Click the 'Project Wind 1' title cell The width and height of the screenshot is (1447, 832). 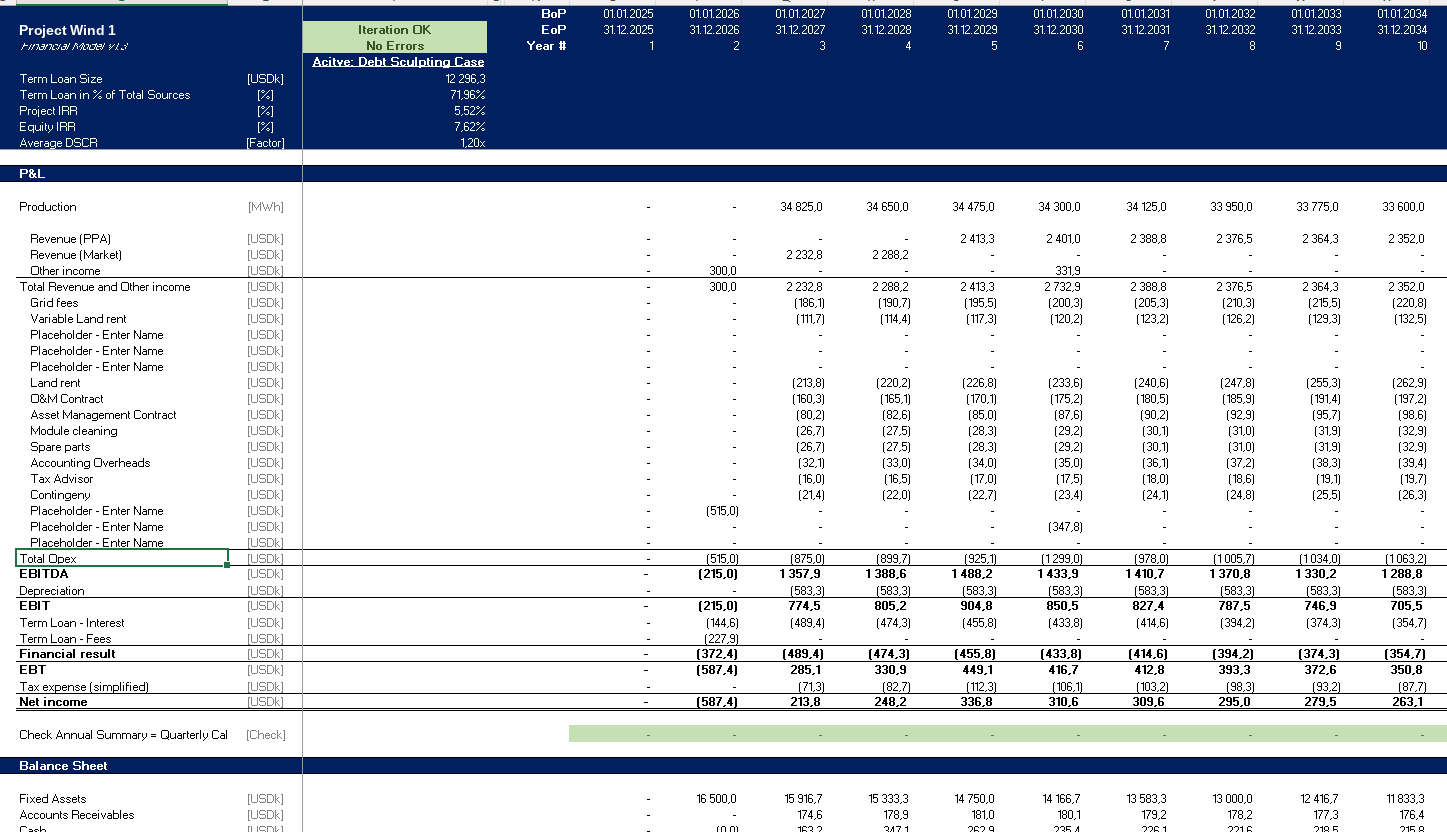67,31
